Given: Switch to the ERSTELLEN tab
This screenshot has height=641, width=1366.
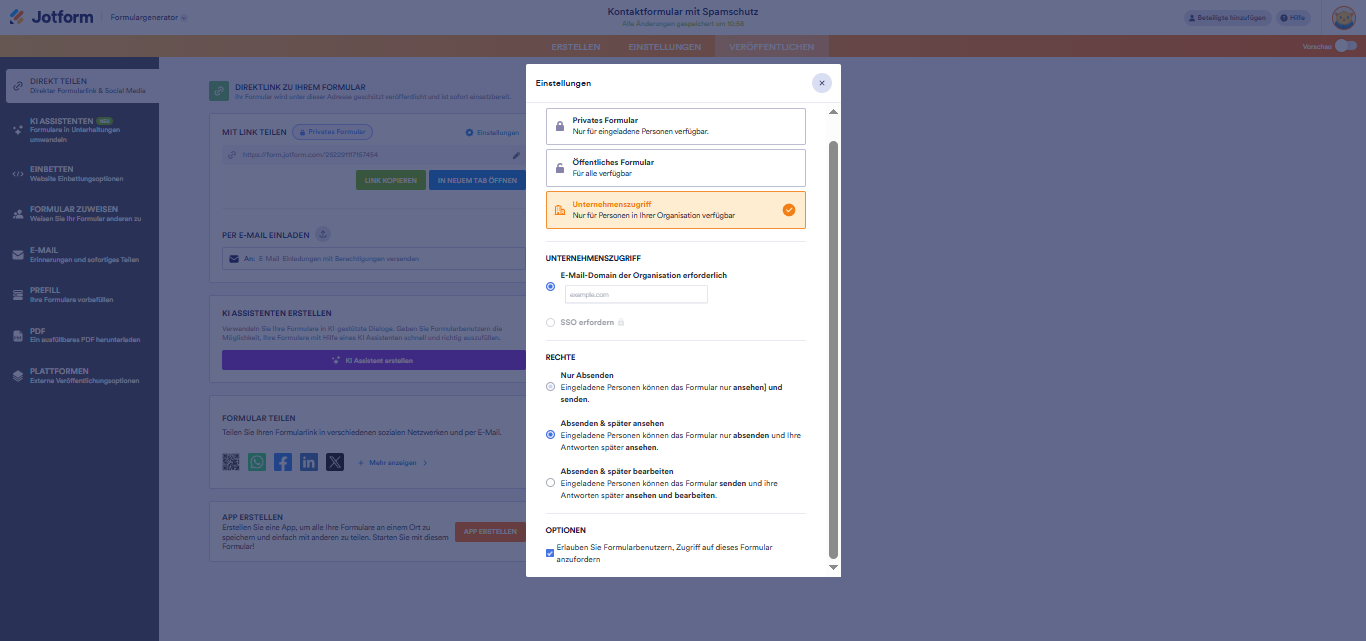Looking at the screenshot, I should [x=576, y=47].
